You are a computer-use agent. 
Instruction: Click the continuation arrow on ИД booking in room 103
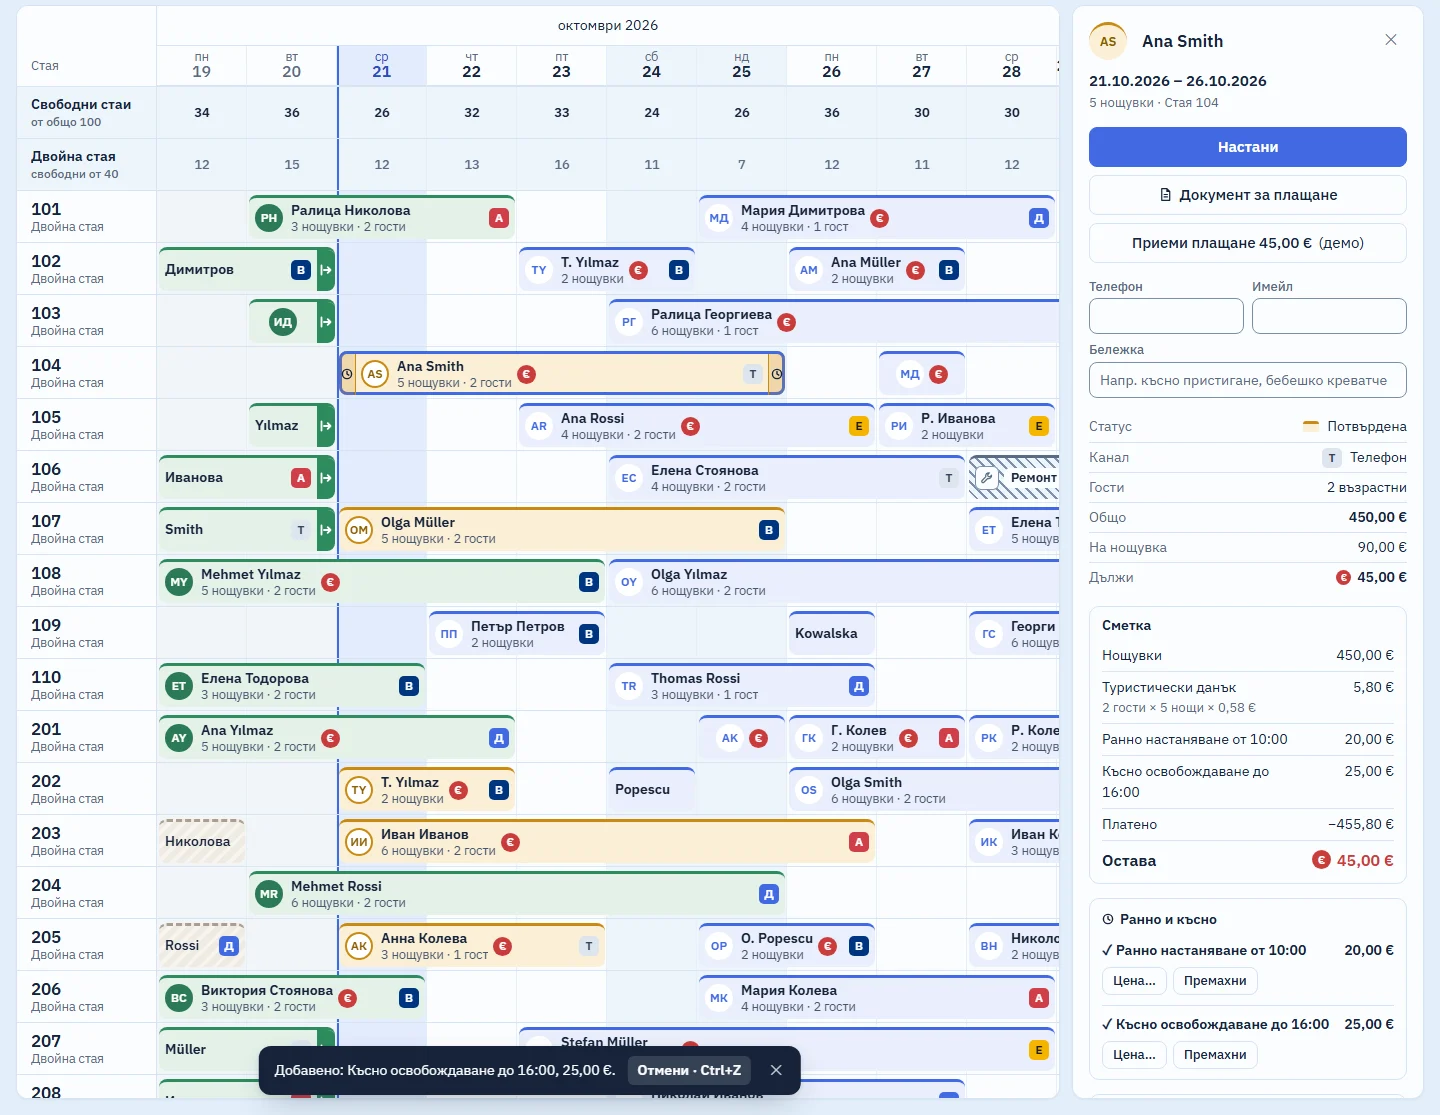[x=326, y=322]
